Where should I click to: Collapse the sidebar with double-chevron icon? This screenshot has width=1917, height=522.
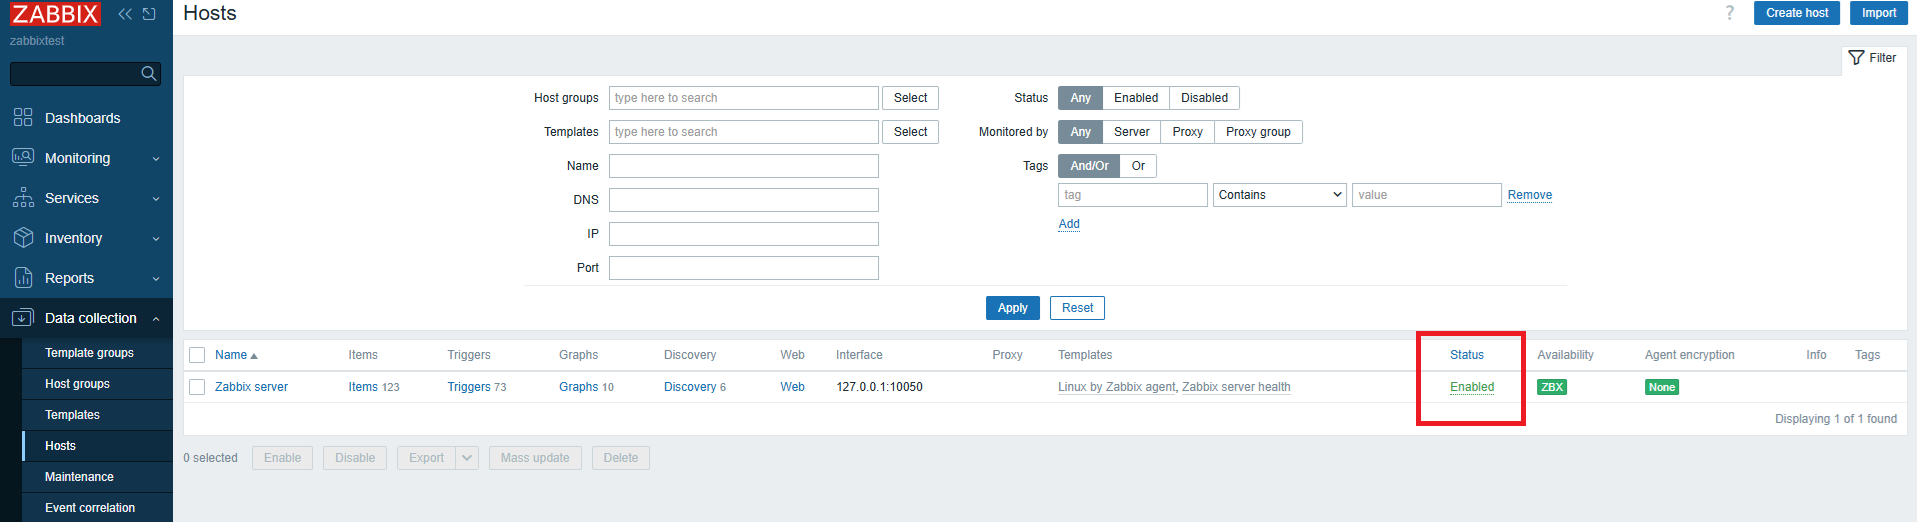125,14
